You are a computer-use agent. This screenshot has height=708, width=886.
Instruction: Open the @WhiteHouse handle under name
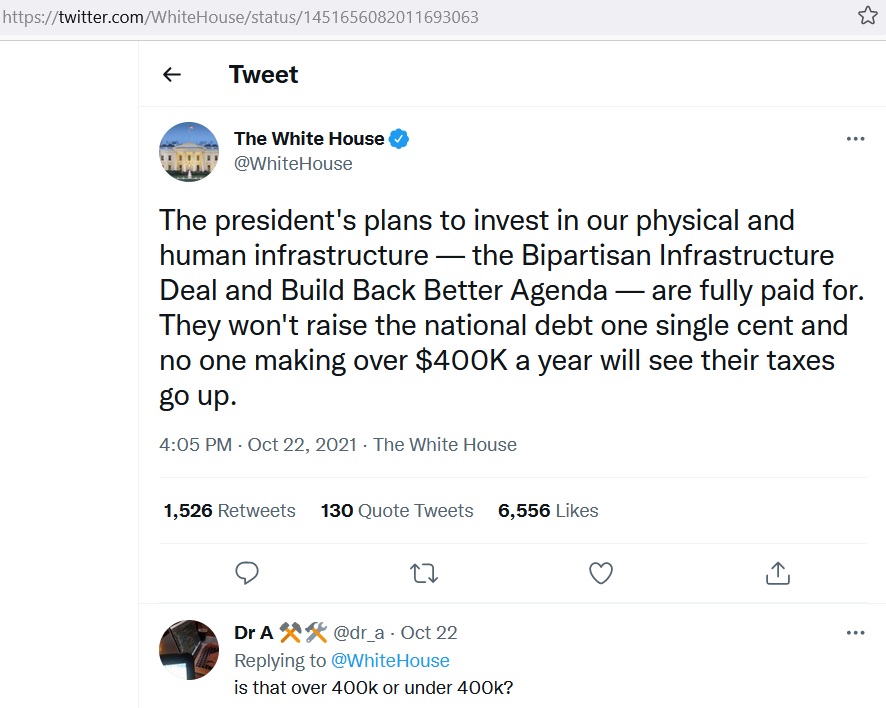[x=293, y=164]
